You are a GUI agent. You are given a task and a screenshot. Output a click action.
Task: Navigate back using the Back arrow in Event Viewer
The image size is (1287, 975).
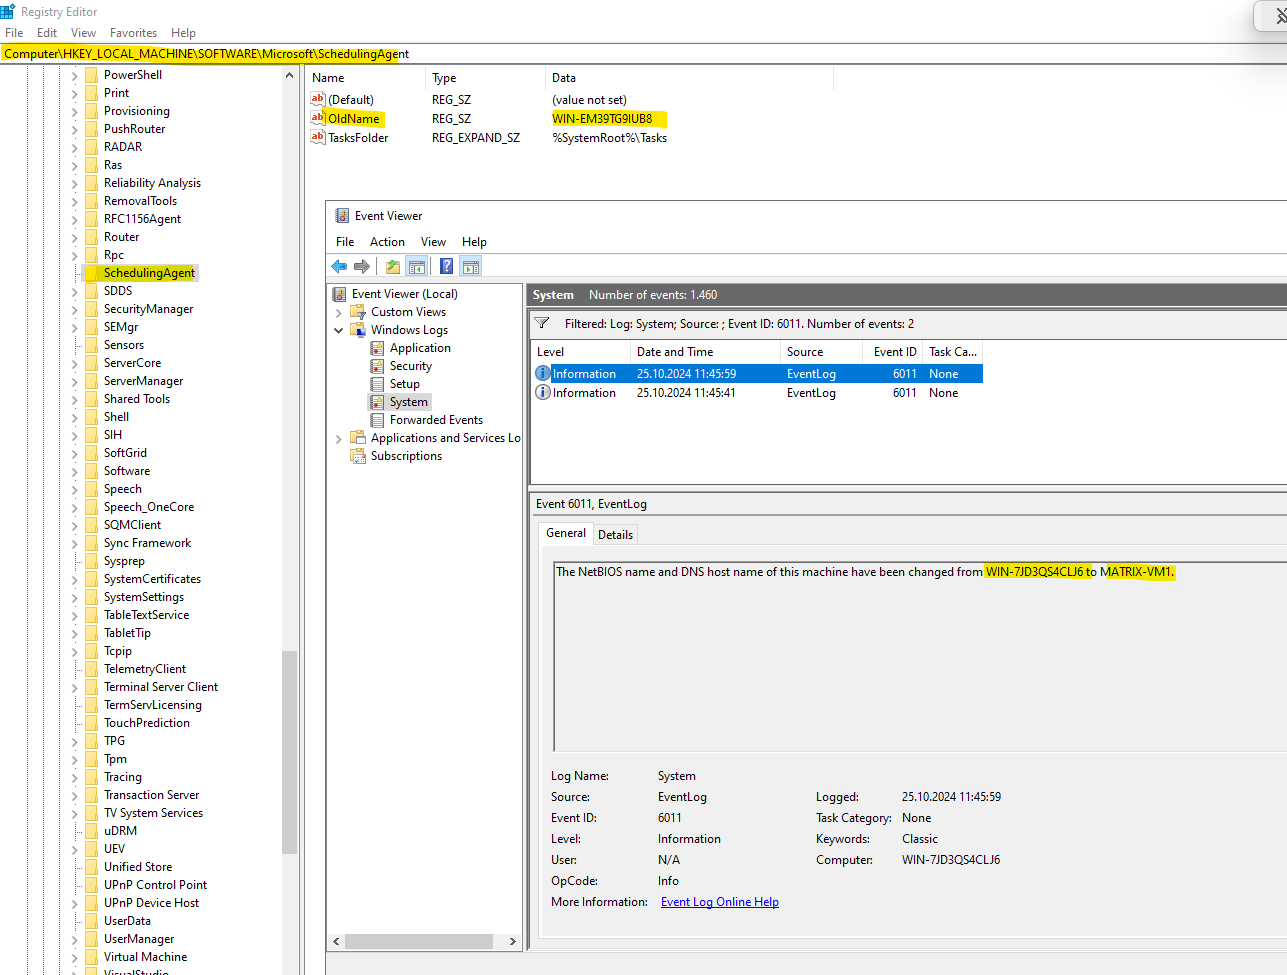click(339, 266)
